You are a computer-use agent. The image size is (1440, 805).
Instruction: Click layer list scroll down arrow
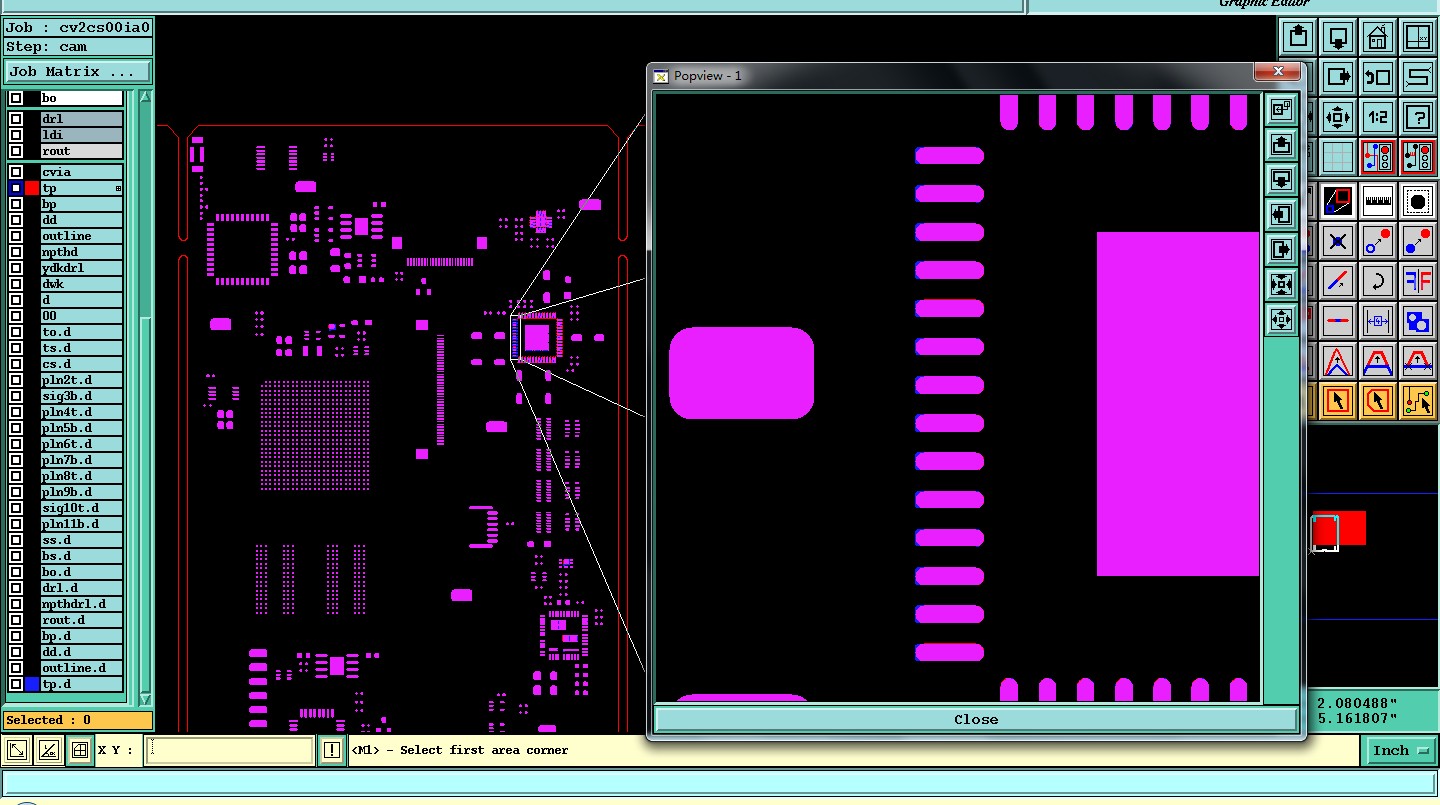coord(145,698)
